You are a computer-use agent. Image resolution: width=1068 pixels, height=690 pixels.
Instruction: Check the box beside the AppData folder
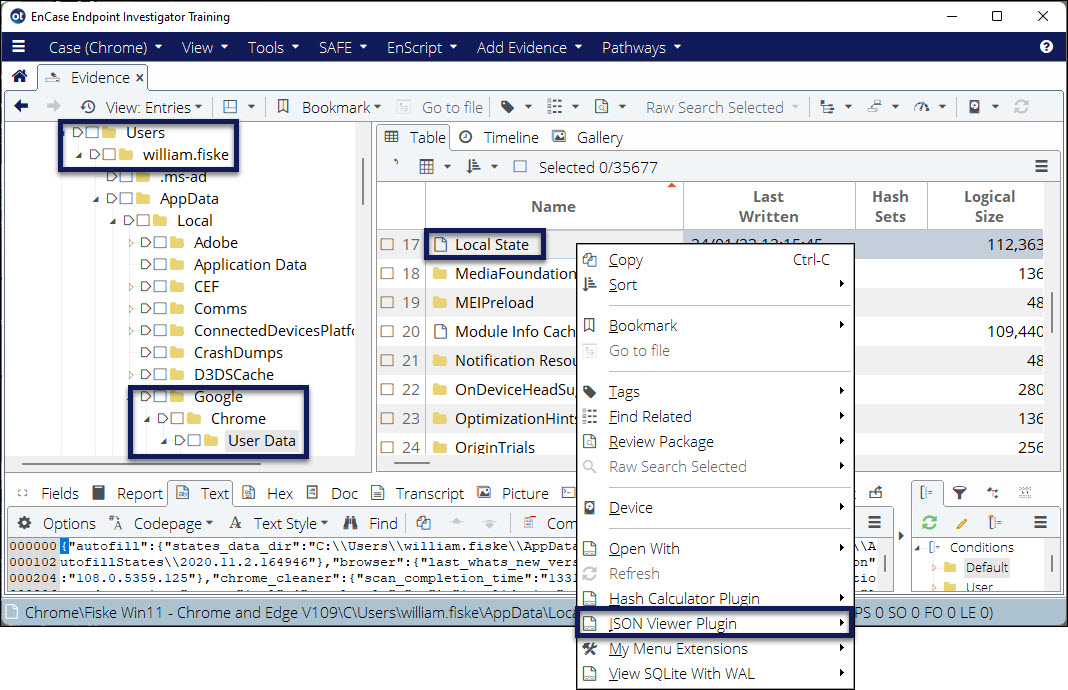[x=126, y=198]
